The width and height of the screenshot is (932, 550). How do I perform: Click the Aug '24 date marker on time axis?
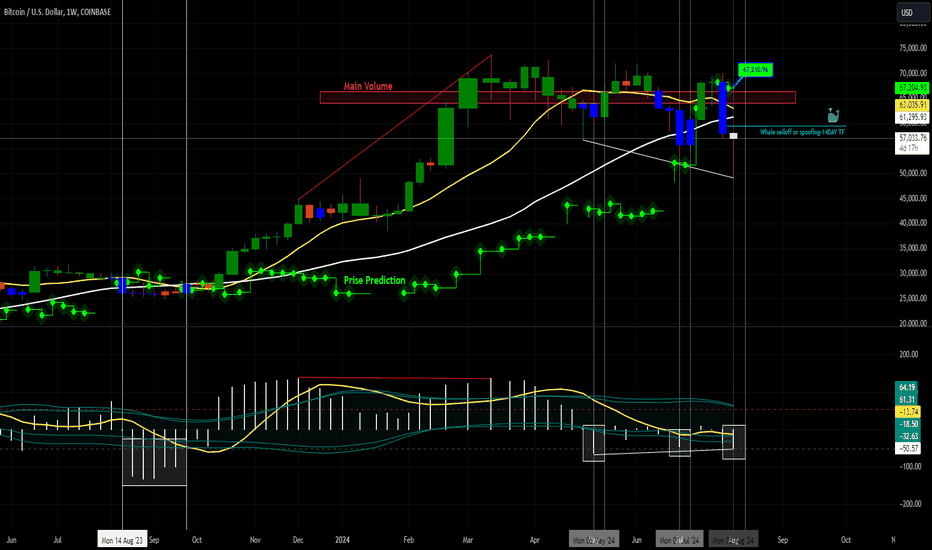pyautogui.click(x=733, y=540)
